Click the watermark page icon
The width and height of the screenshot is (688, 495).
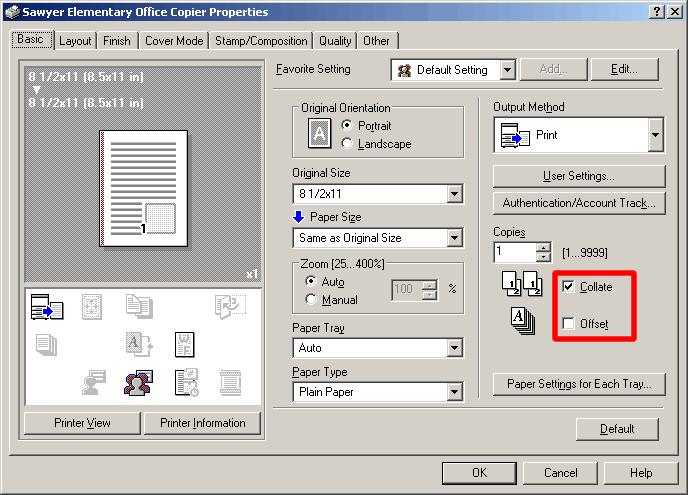(185, 344)
